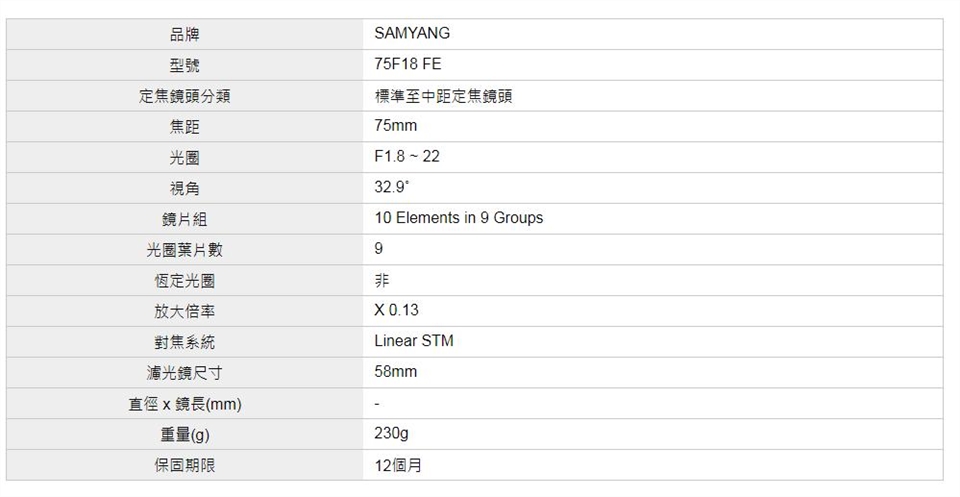Click the 恆定光圈 label cell

186,281
